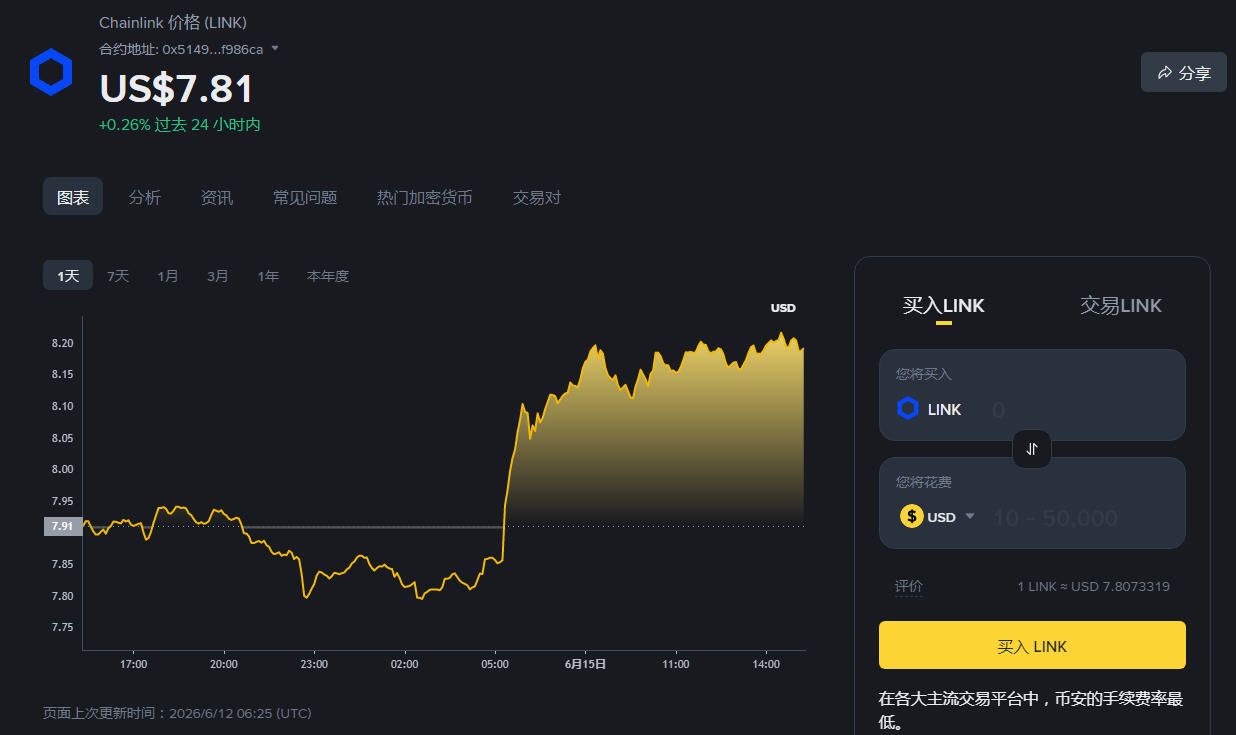Click the swap arrows icon between fields
Viewport: 1236px width, 735px height.
pyautogui.click(x=1032, y=449)
